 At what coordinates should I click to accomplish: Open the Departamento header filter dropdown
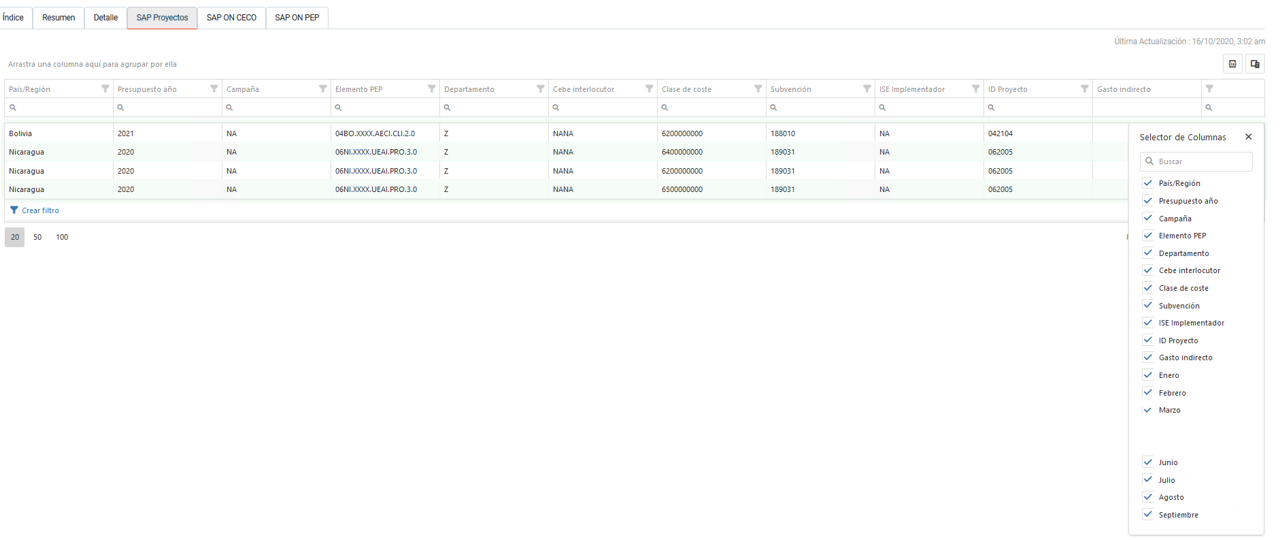coord(541,89)
